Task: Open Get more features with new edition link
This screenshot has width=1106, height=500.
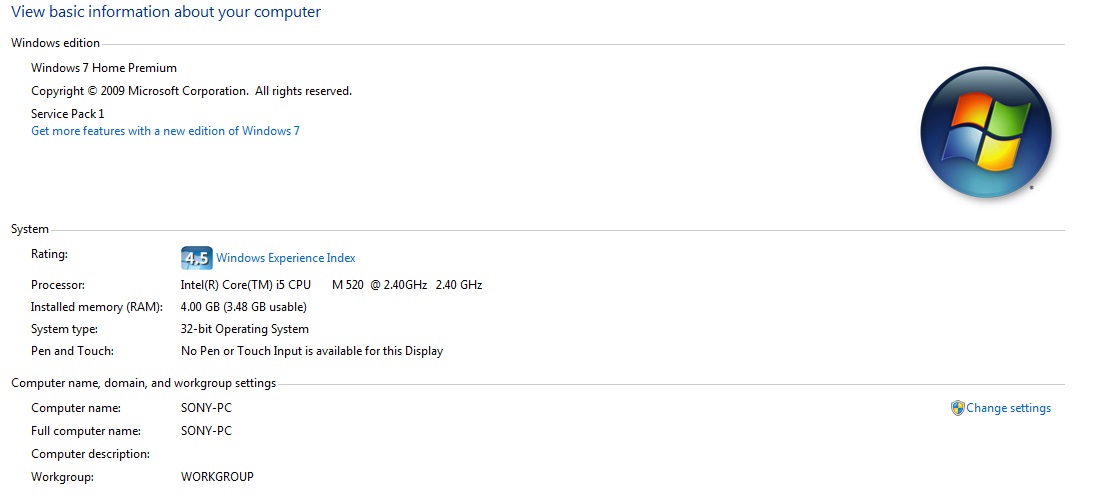Action: 165,131
